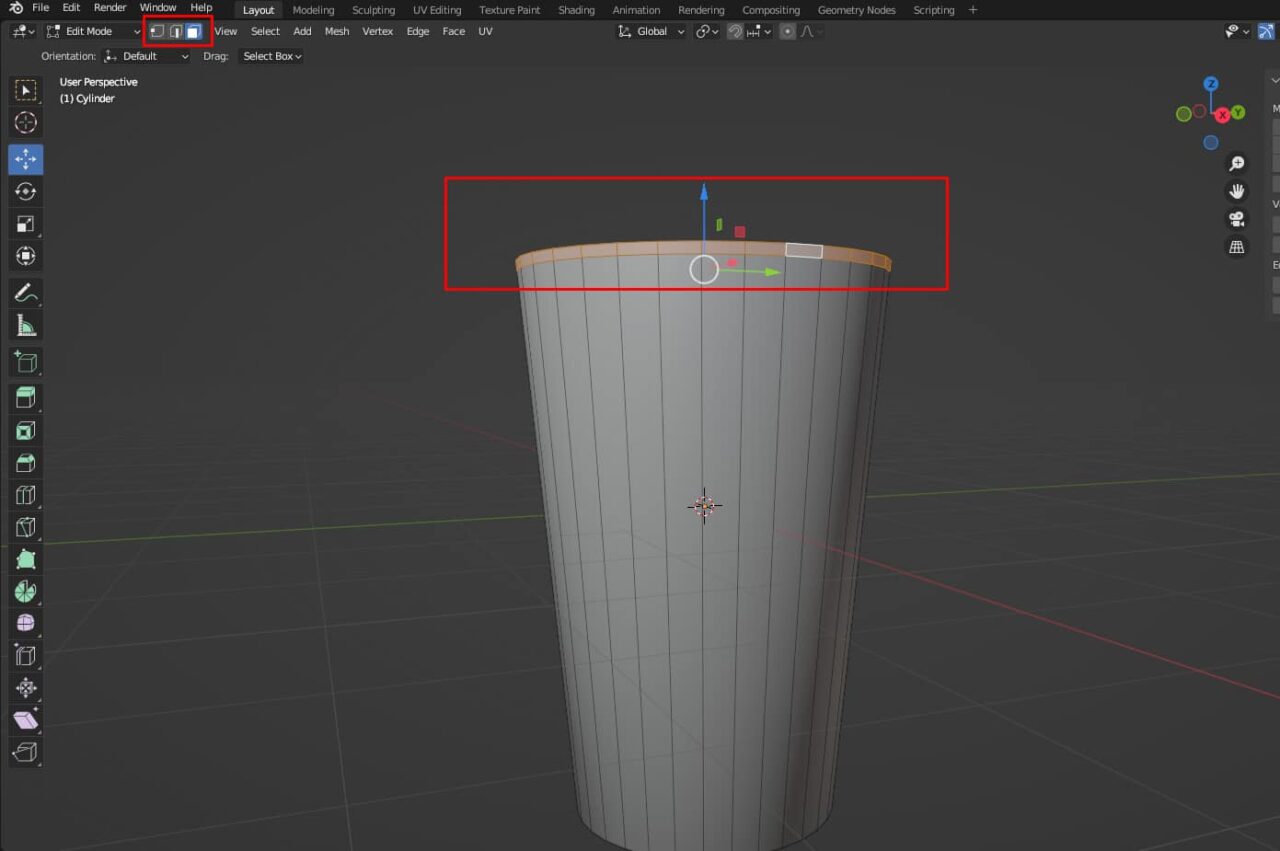Select the Move tool
The height and width of the screenshot is (851, 1280).
25,158
